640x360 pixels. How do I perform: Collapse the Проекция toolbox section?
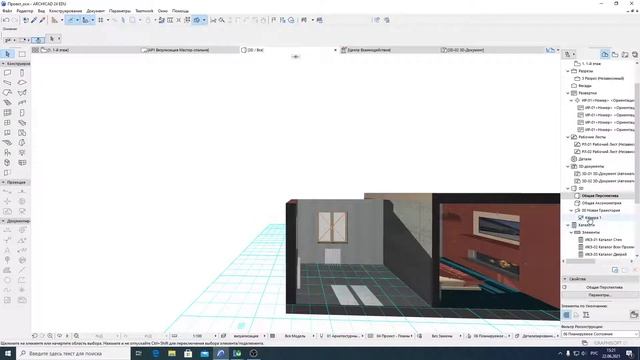coord(3,182)
